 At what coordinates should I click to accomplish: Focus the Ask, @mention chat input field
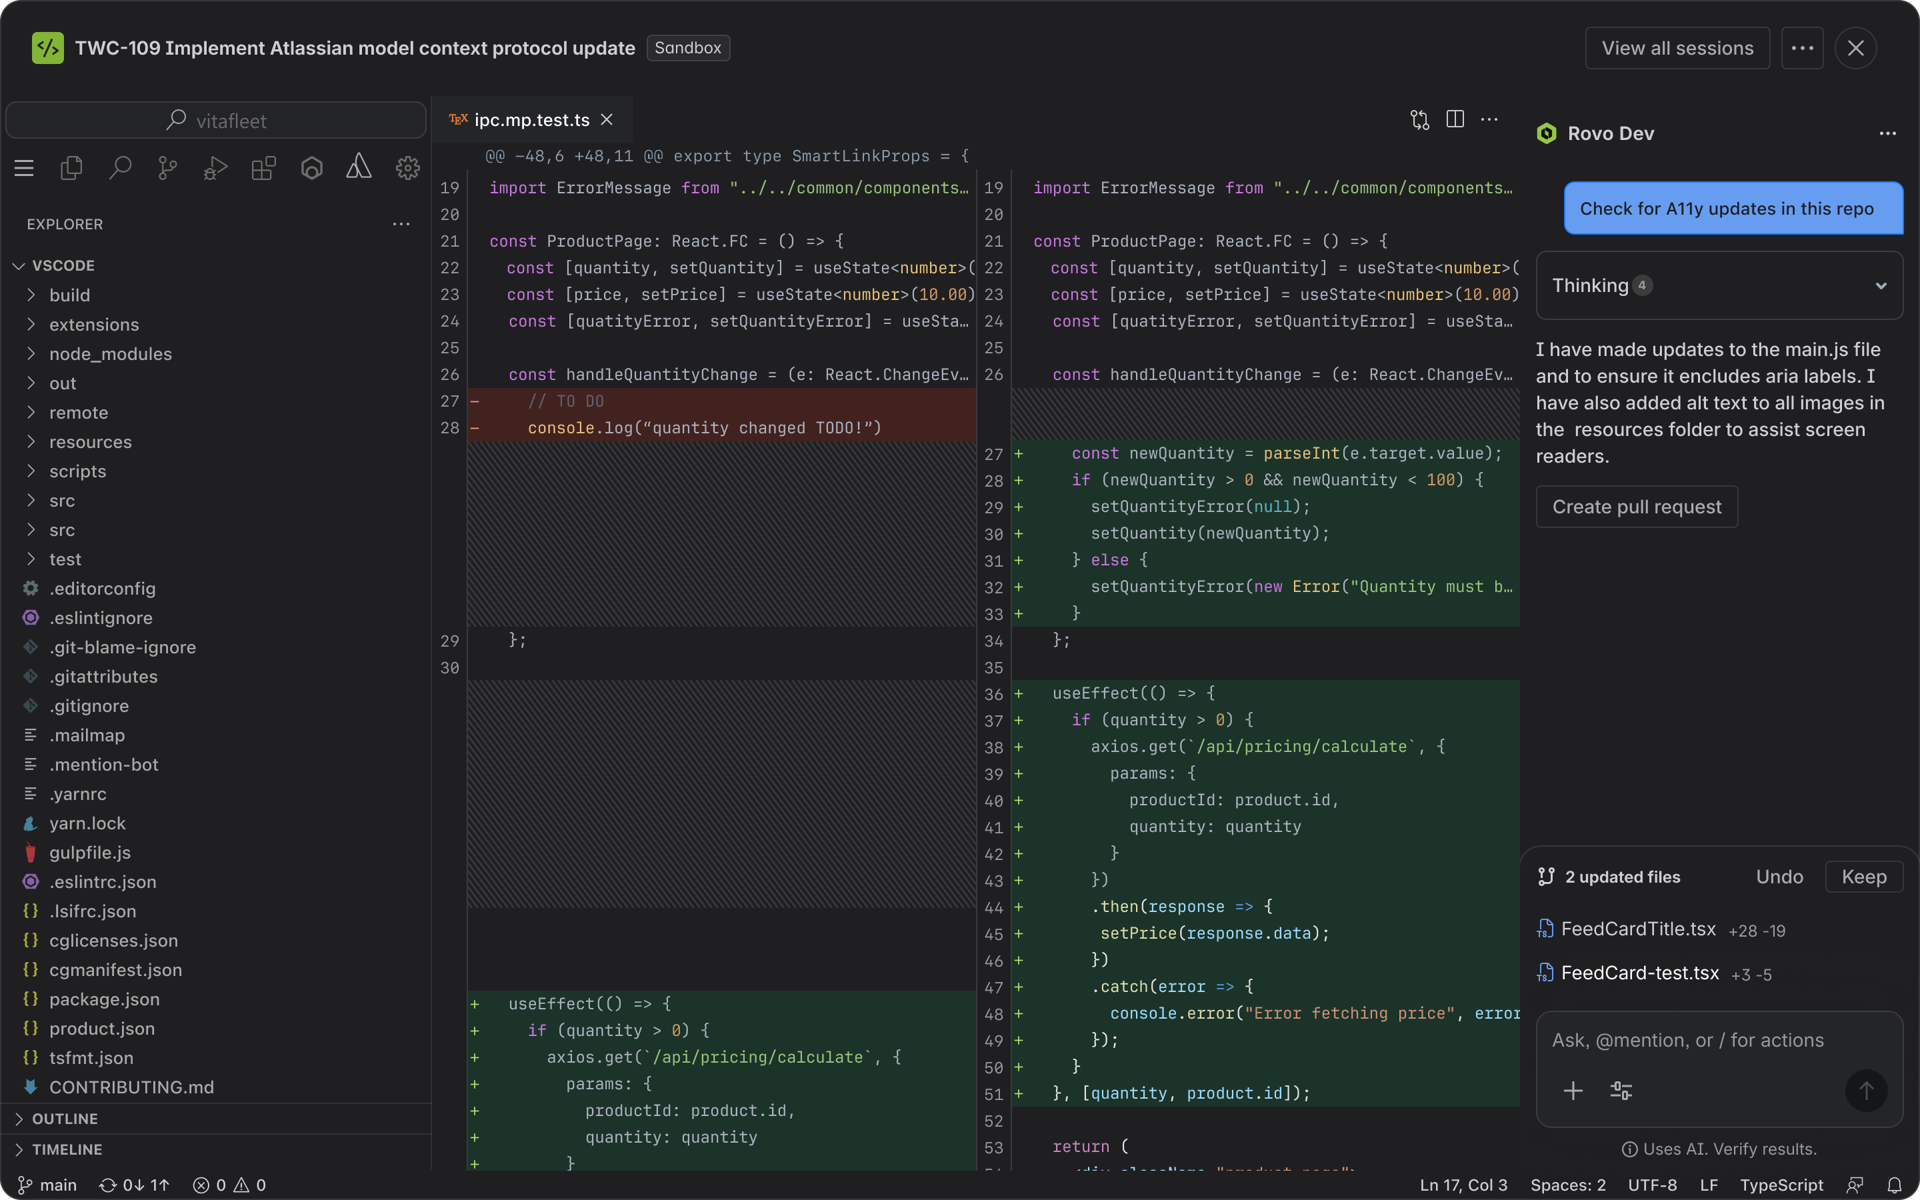tap(1700, 1040)
